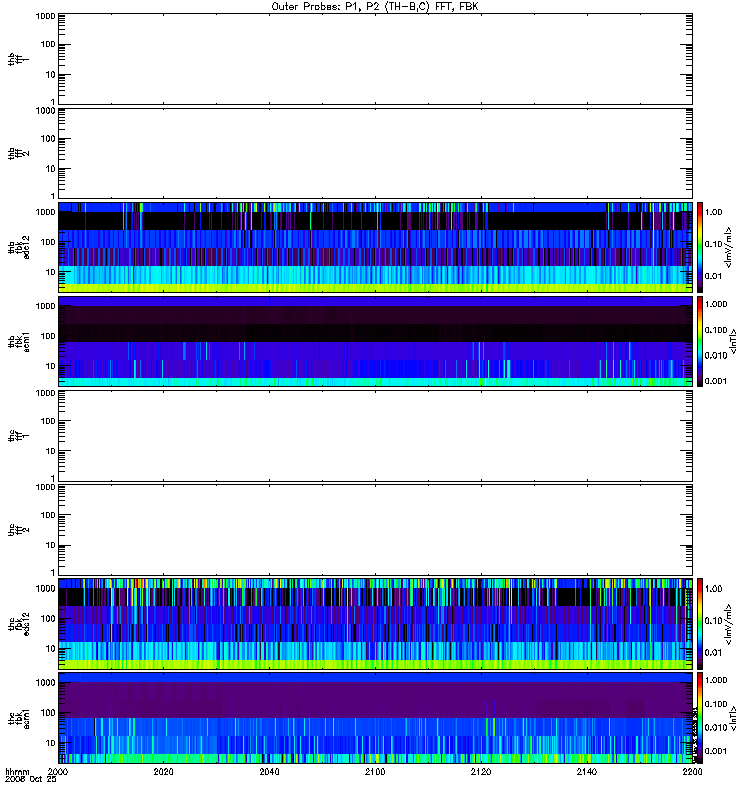The width and height of the screenshot is (750, 800).
Task: Click the <|nT|> unit label beside thb scm1 color bar
Action: click(x=734, y=341)
